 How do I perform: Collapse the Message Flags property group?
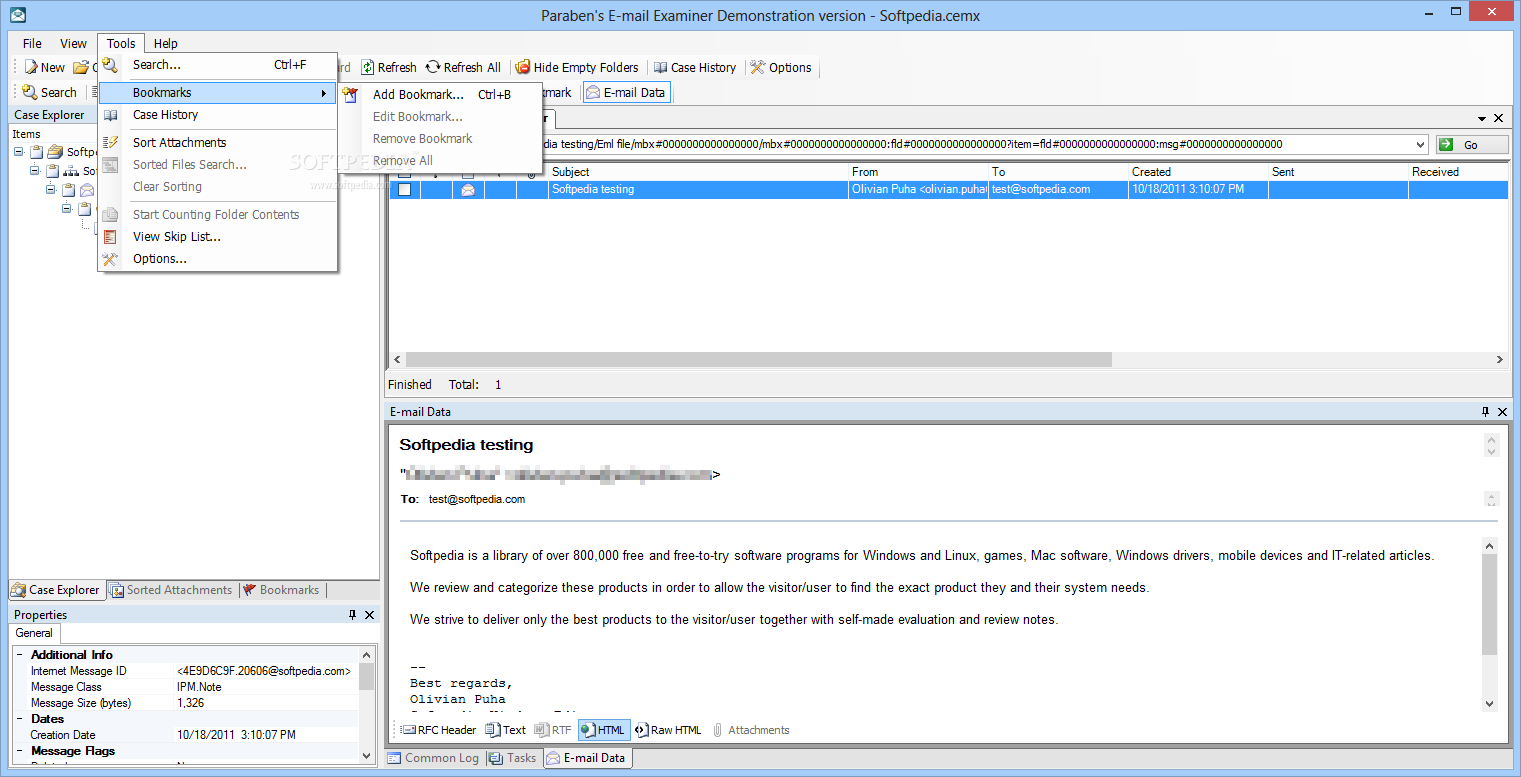click(19, 751)
